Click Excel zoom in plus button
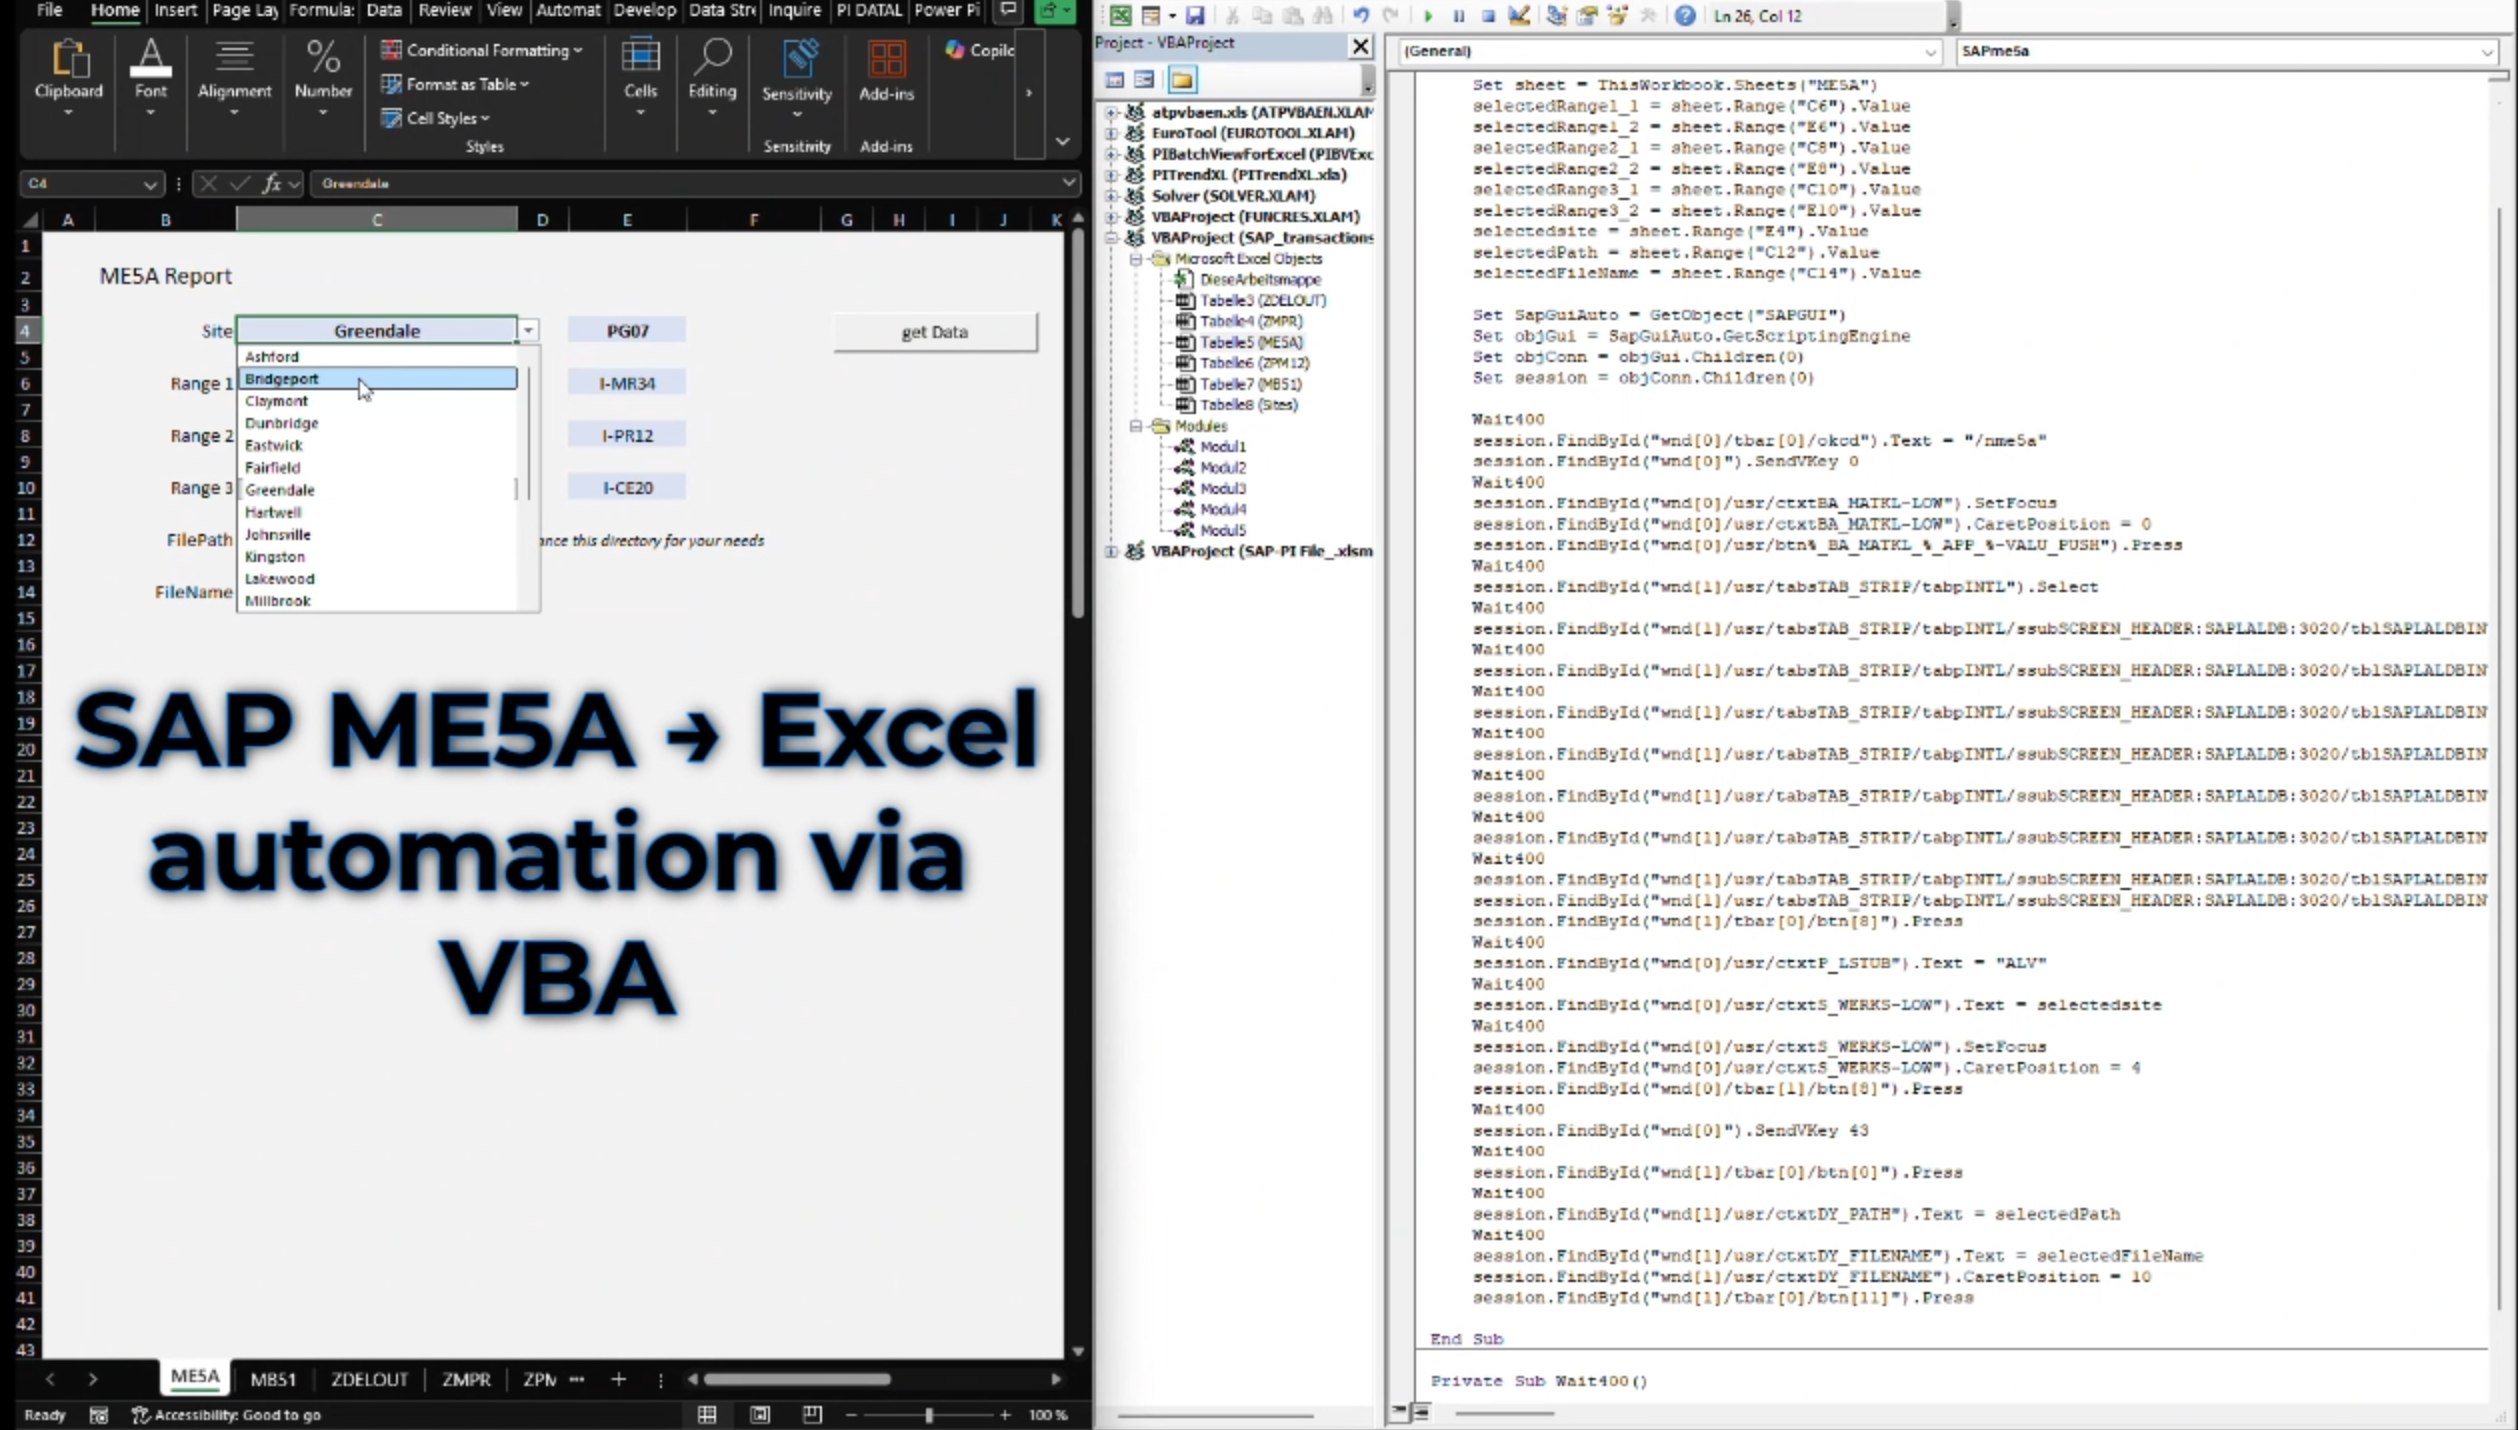The image size is (2518, 1430). pos(1005,1415)
